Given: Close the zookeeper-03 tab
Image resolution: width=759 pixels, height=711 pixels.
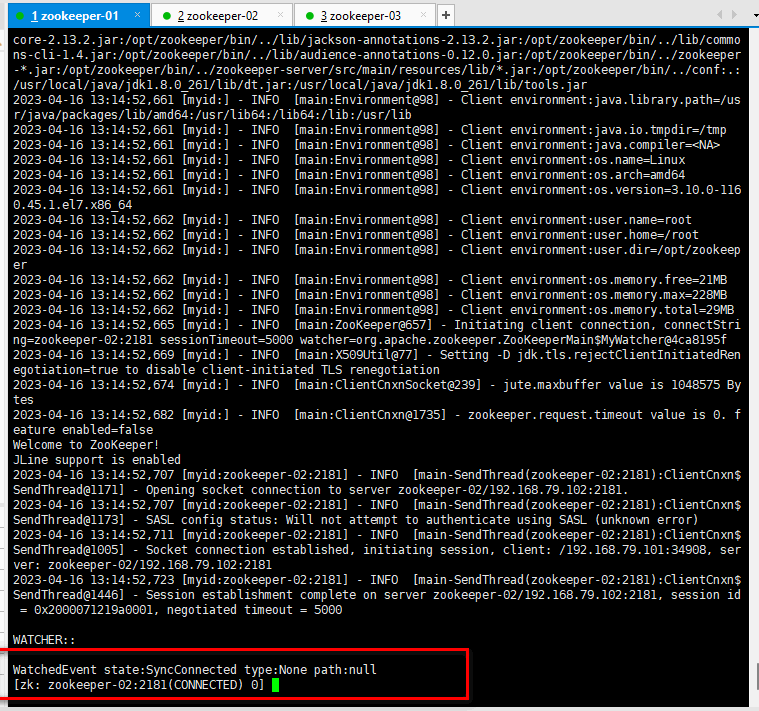Looking at the screenshot, I should pyautogui.click(x=424, y=15).
